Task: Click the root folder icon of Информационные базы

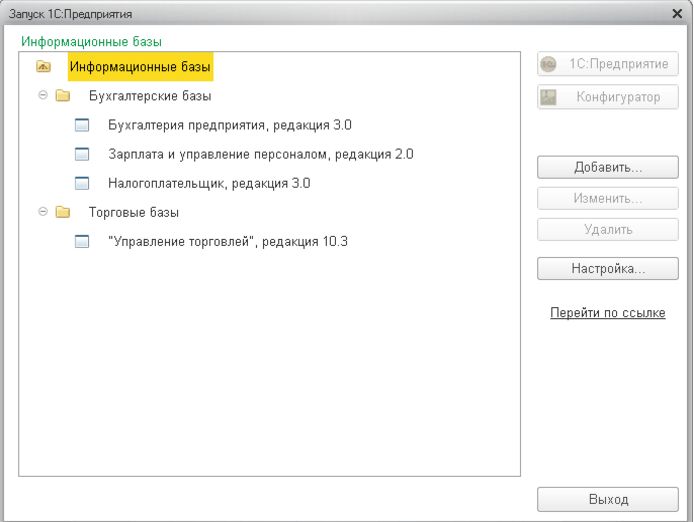Action: (43, 66)
